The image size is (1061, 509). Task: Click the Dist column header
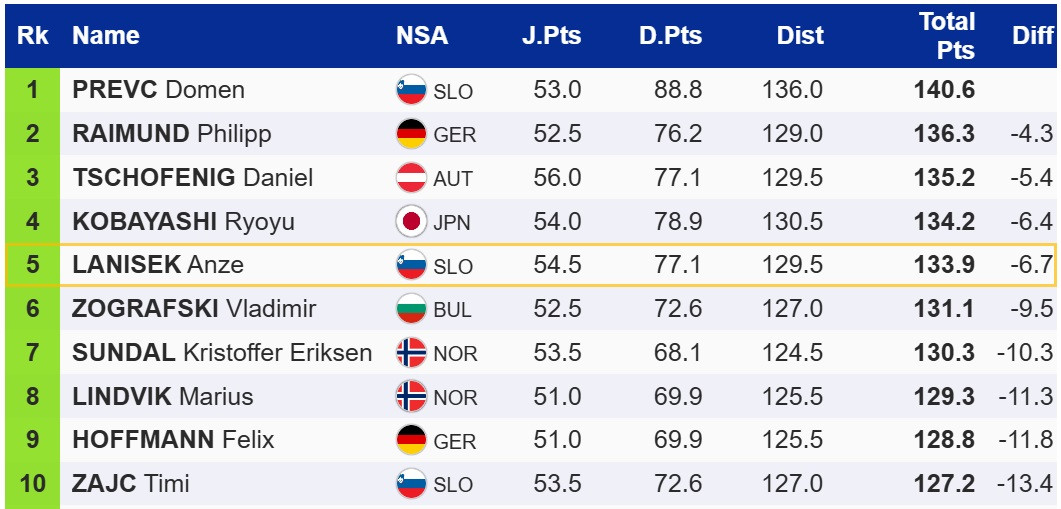(800, 35)
